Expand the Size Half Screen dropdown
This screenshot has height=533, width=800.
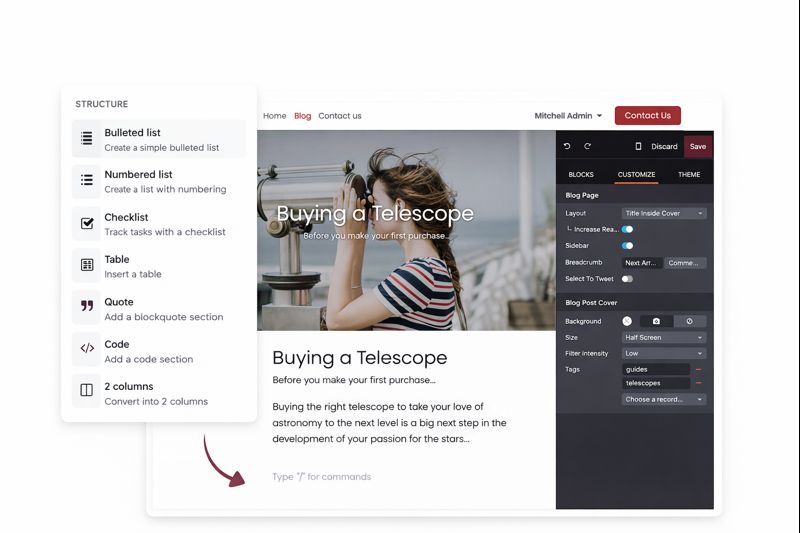(x=664, y=337)
